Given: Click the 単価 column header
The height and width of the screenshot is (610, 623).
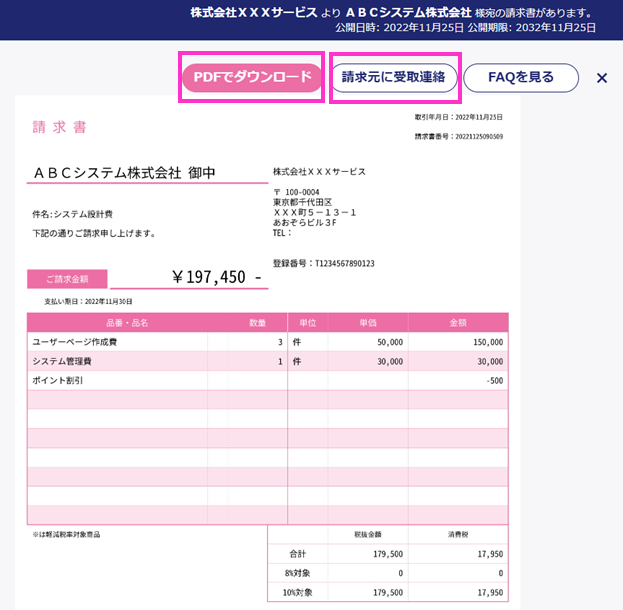Looking at the screenshot, I should coord(368,323).
